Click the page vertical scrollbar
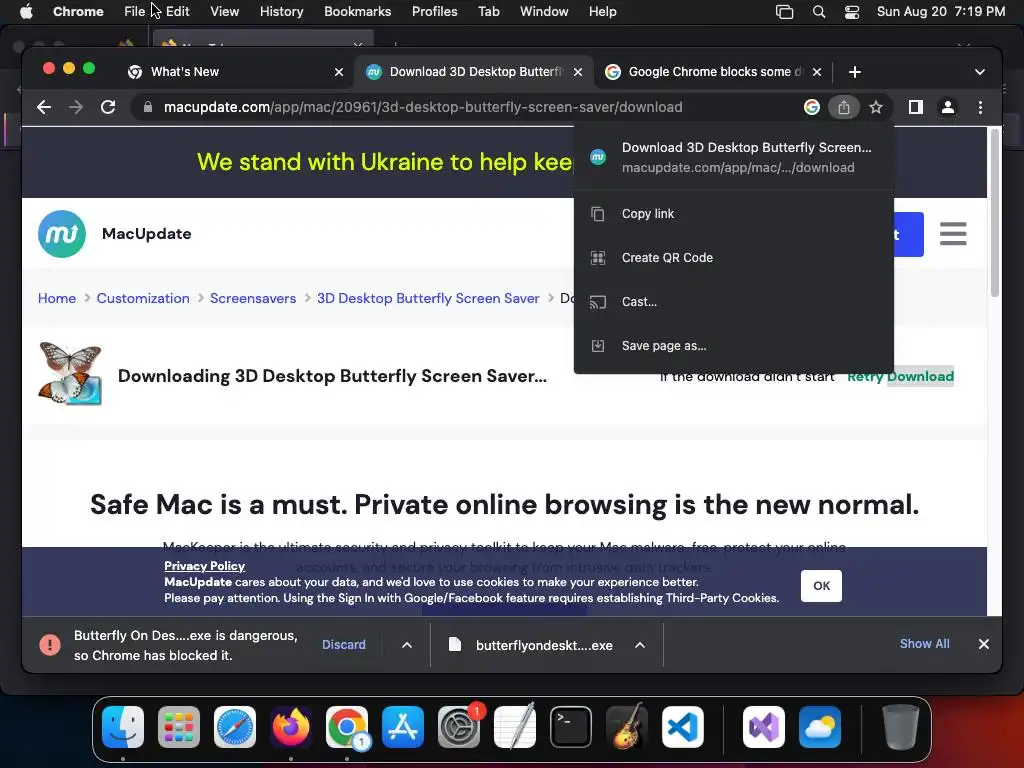The image size is (1024, 768). pyautogui.click(x=995, y=214)
